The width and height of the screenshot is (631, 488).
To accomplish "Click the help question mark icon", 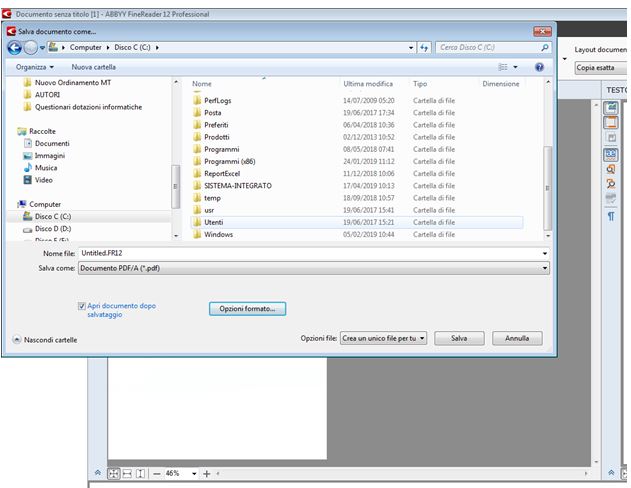I will tap(539, 67).
